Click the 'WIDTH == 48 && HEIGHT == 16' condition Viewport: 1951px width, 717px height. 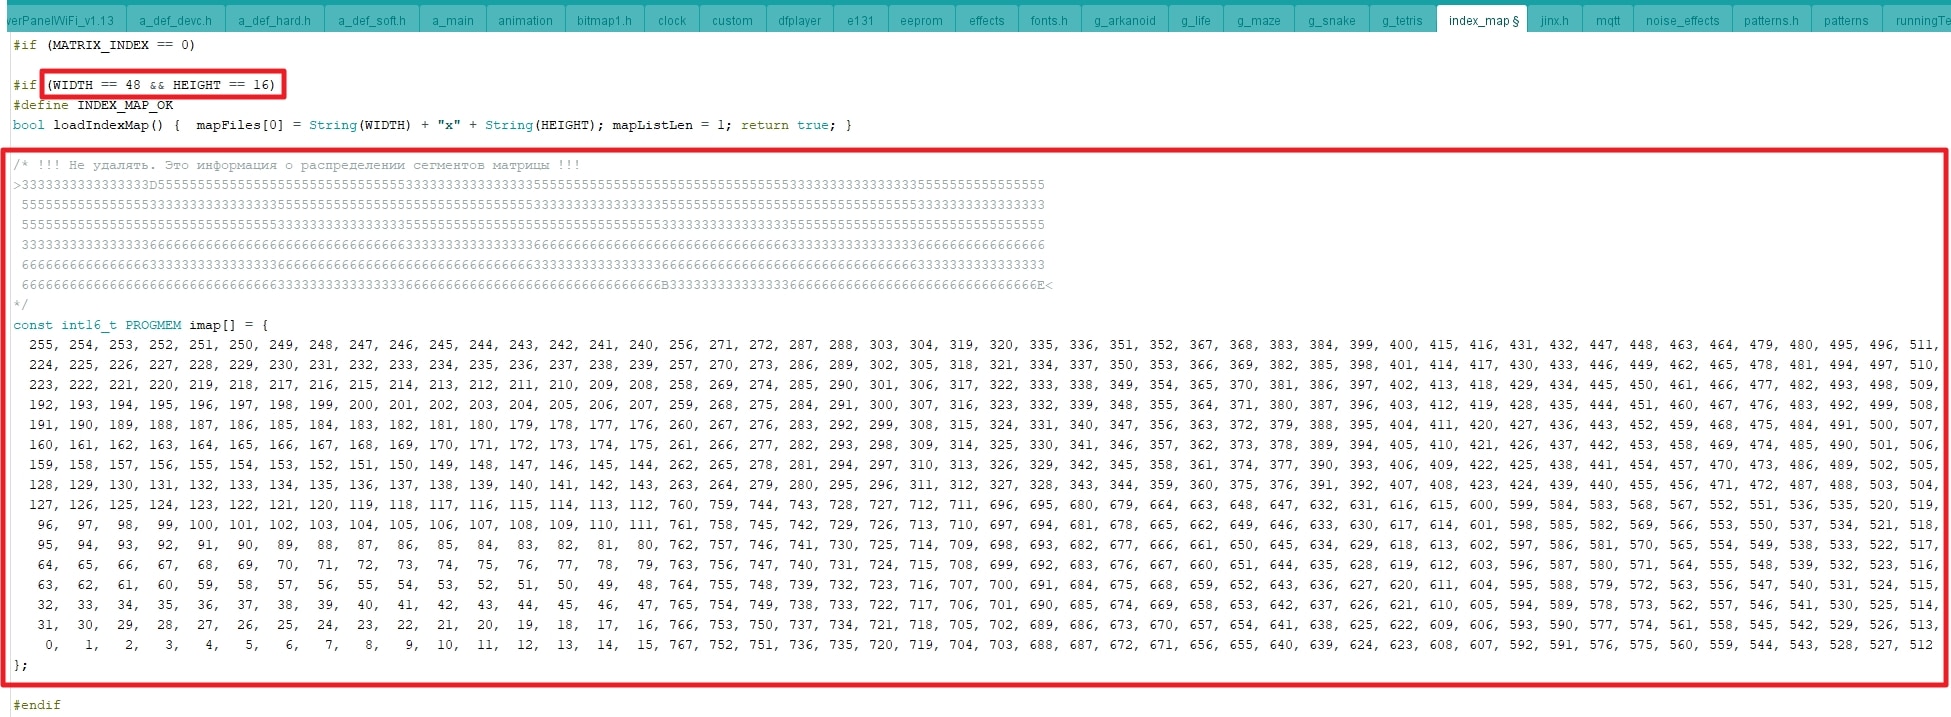tap(162, 85)
